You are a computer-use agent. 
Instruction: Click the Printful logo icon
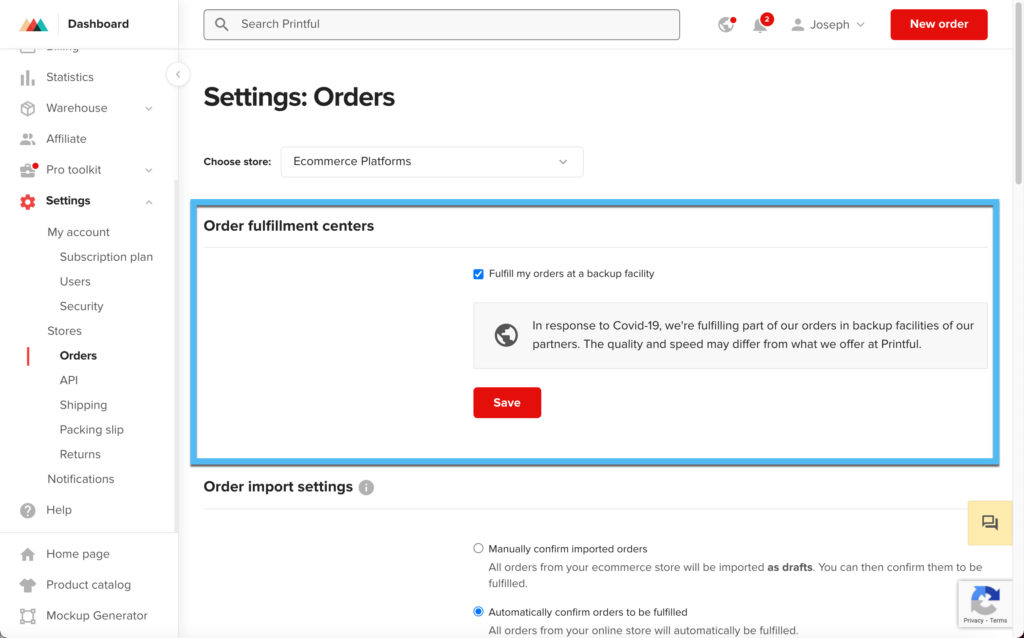click(33, 24)
